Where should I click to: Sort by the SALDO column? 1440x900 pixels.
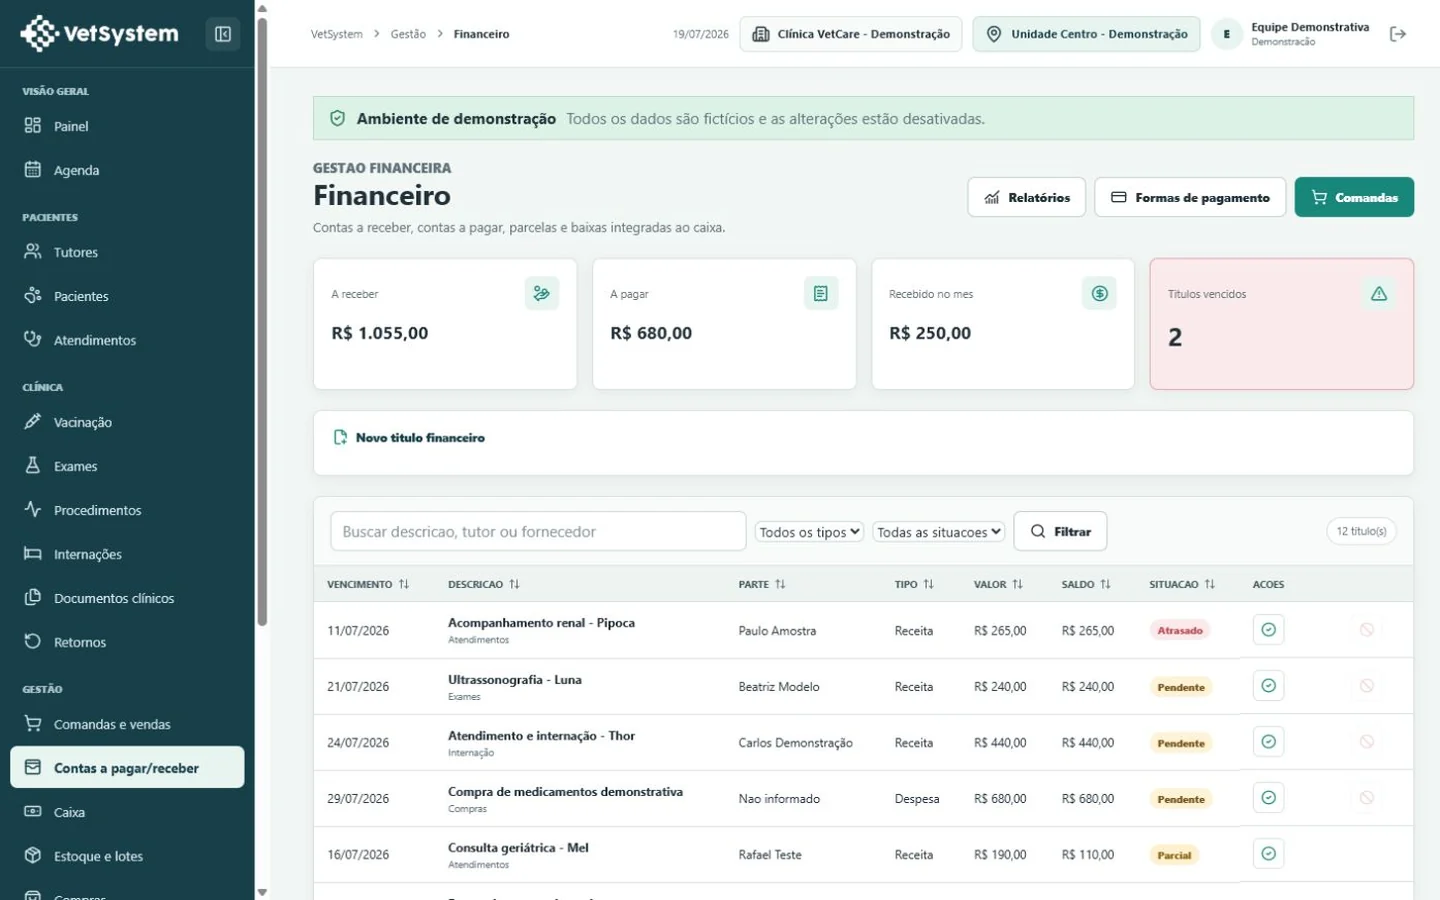click(1086, 584)
